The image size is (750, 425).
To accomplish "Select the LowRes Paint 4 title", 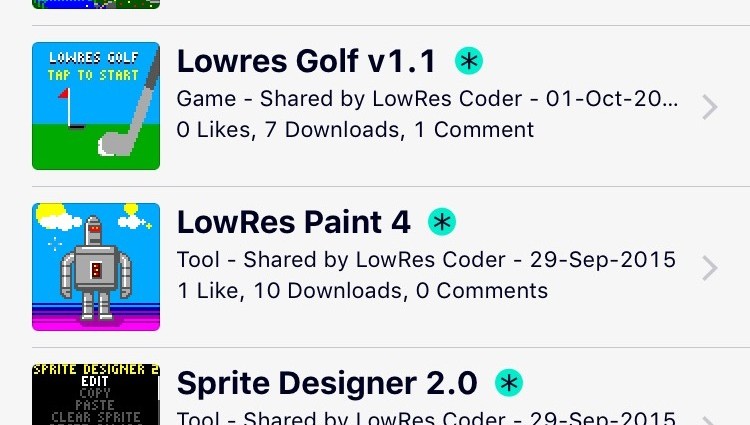I will pos(294,222).
